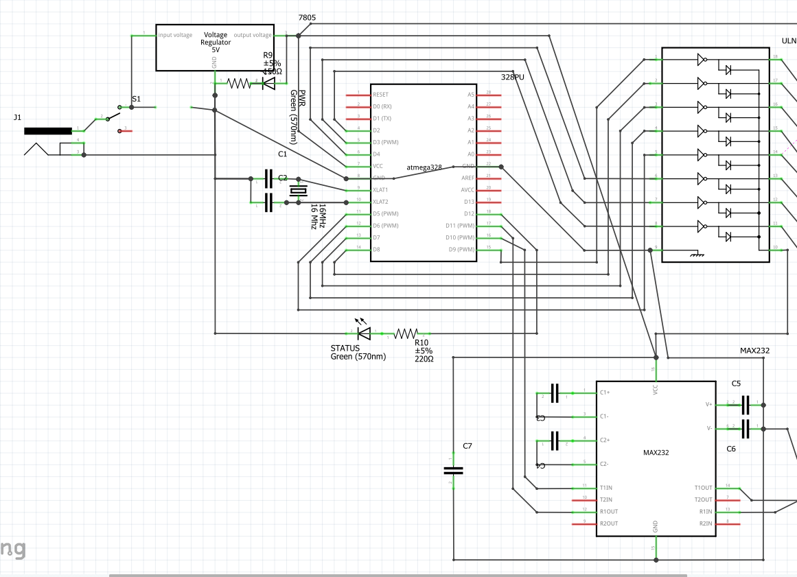The image size is (797, 577).
Task: Select the J1 power jack symbol
Action: coord(53,141)
